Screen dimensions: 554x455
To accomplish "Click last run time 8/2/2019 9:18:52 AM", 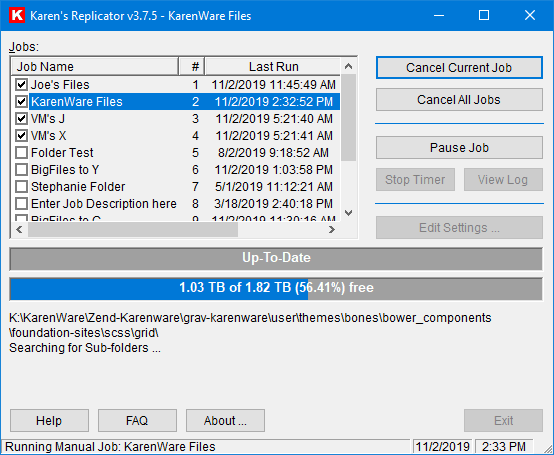I will 273,153.
